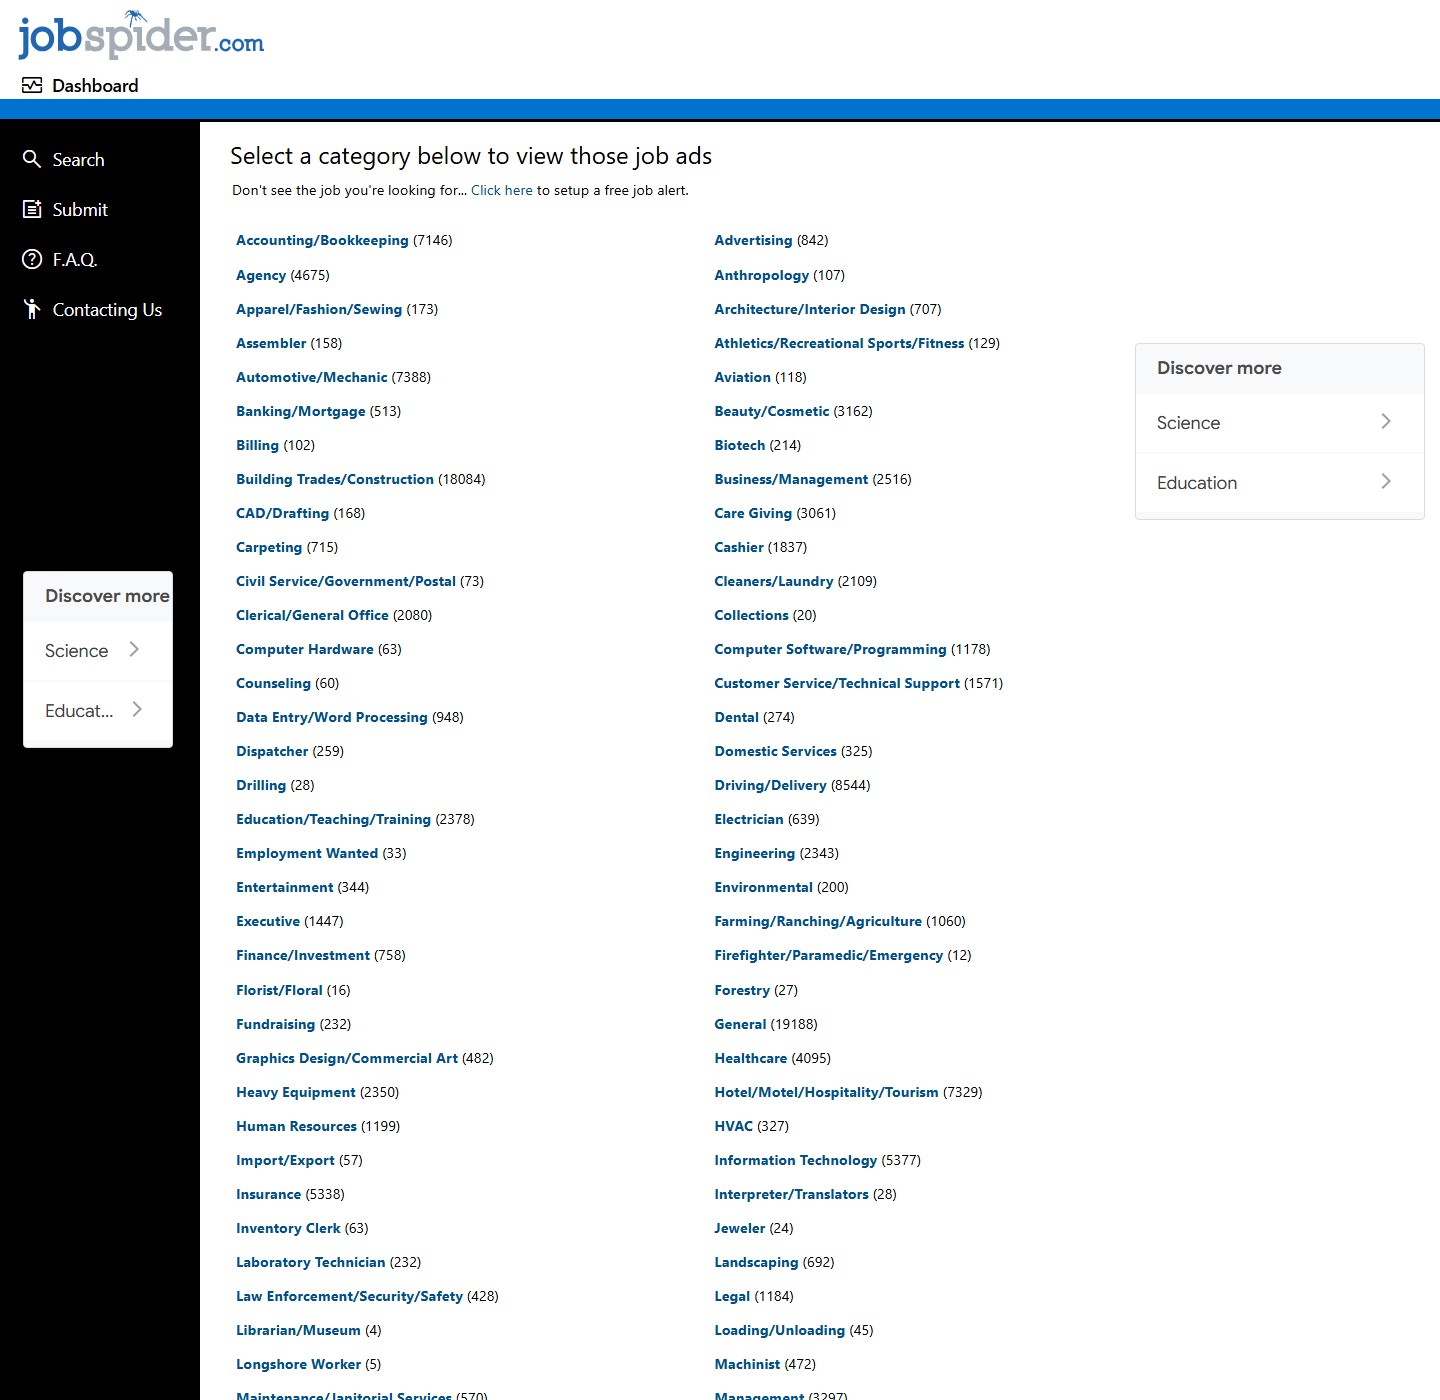Image resolution: width=1440 pixels, height=1400 pixels.
Task: View Law Enforcement/Security/Safety jobs
Action: 349,1296
